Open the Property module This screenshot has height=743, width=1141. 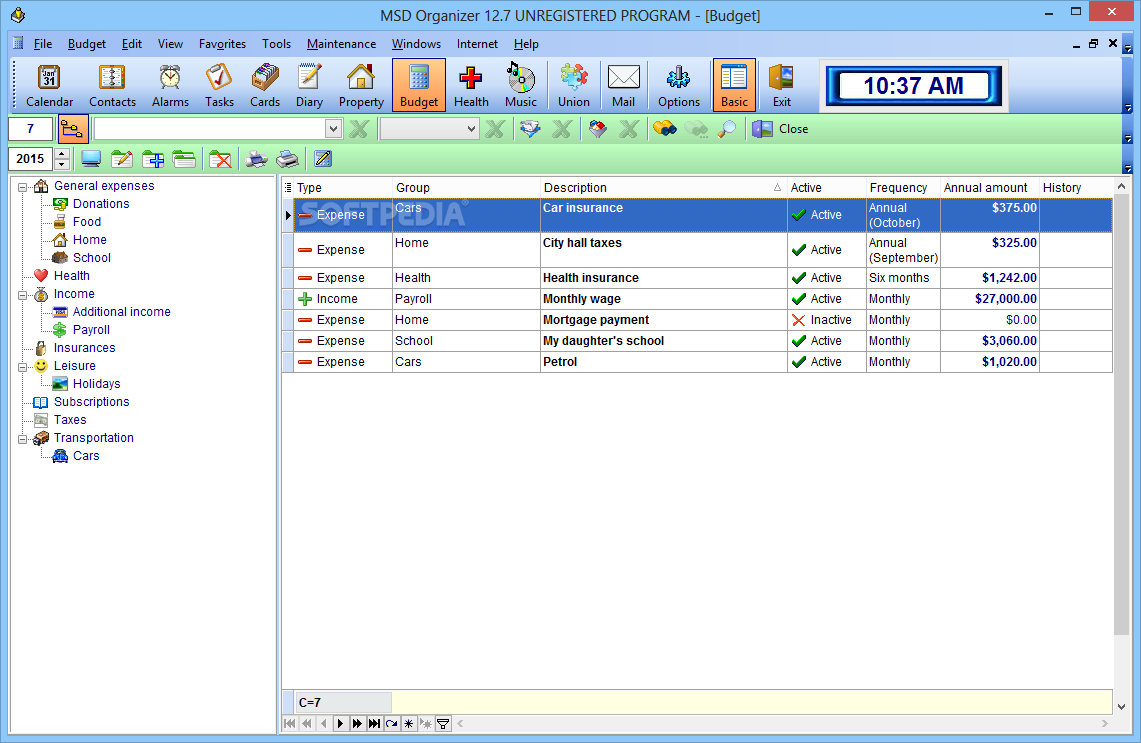pyautogui.click(x=361, y=85)
